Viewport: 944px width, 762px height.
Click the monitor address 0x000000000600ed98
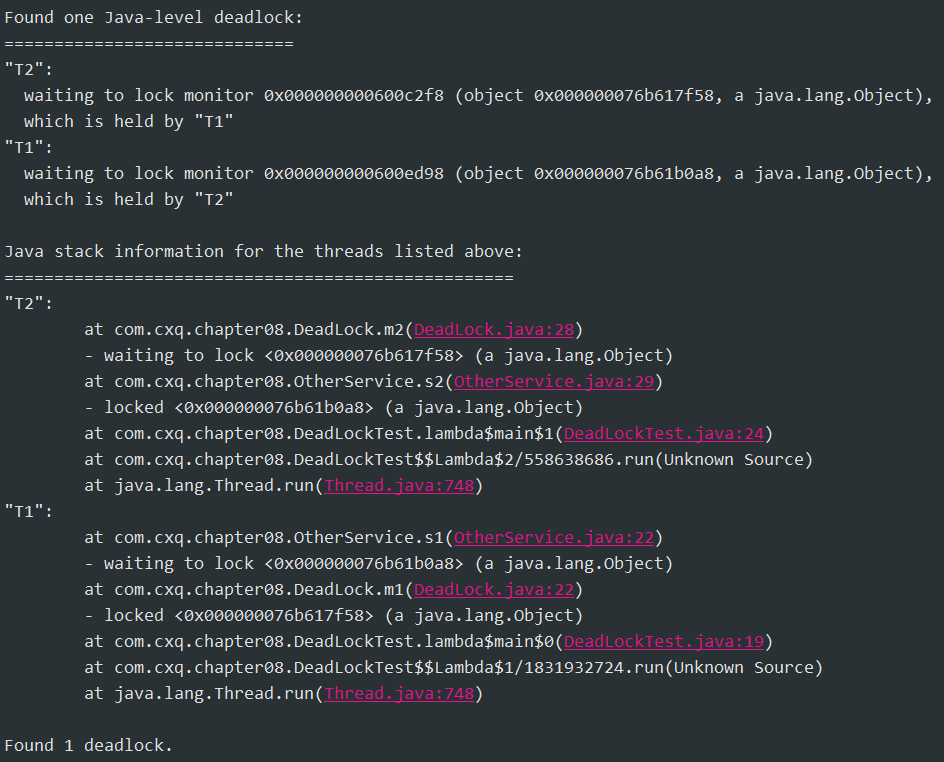point(353,174)
